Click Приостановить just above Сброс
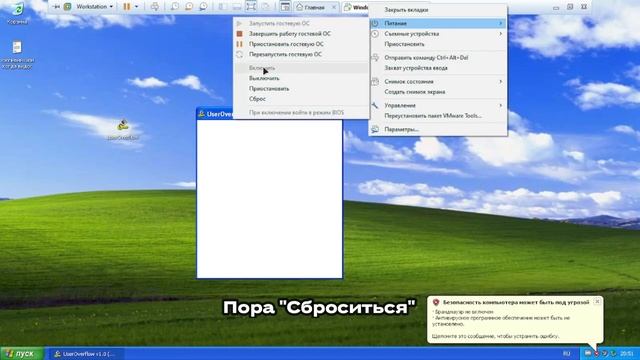This screenshot has width=640, height=360. (x=269, y=89)
